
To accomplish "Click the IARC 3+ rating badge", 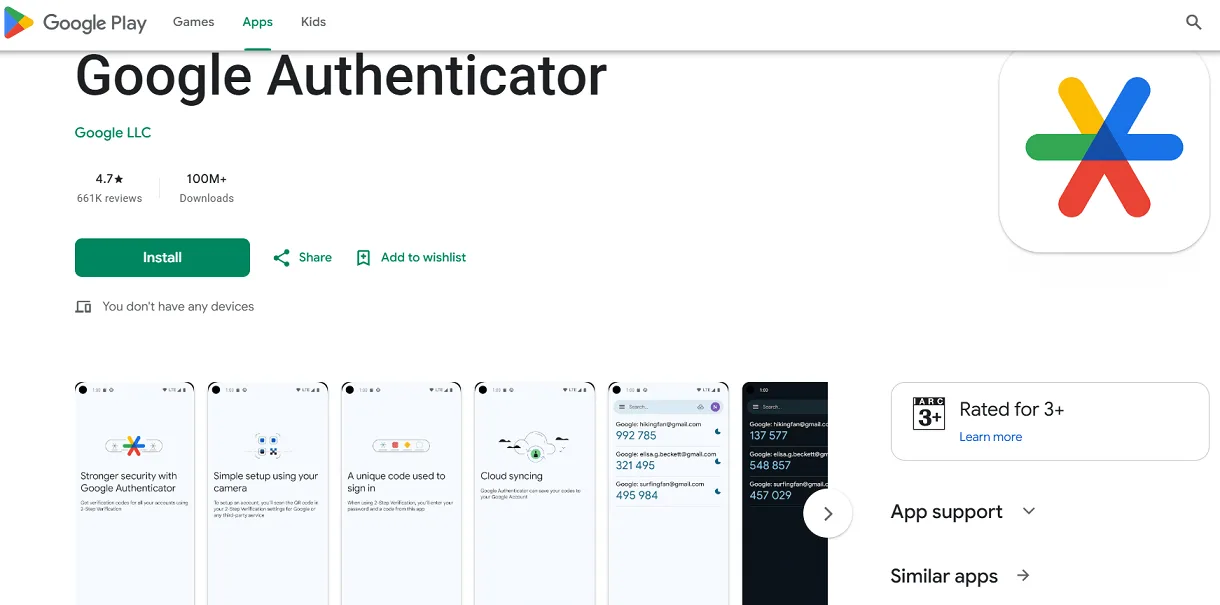I will 929,413.
